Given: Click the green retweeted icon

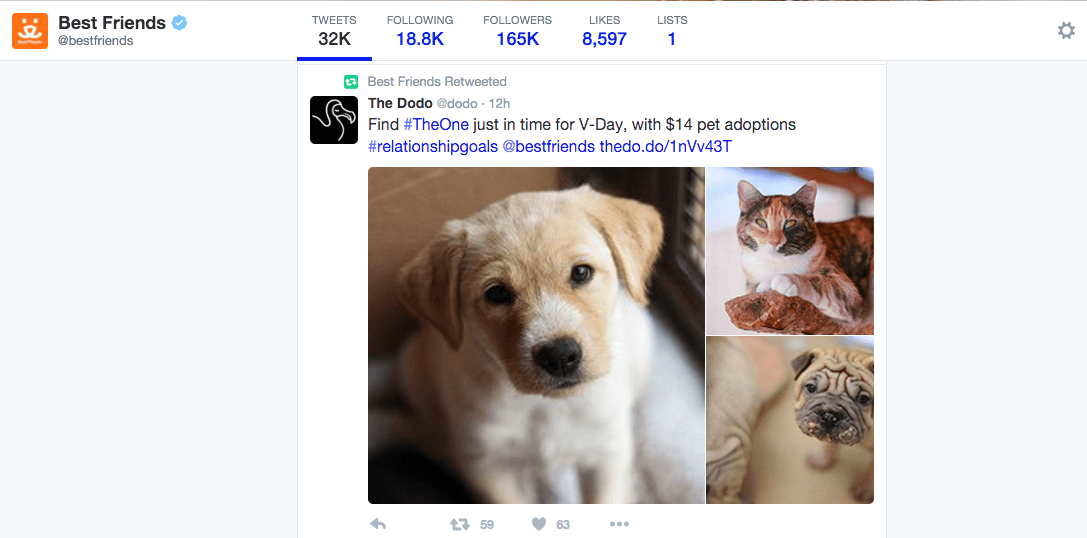Looking at the screenshot, I should 351,82.
